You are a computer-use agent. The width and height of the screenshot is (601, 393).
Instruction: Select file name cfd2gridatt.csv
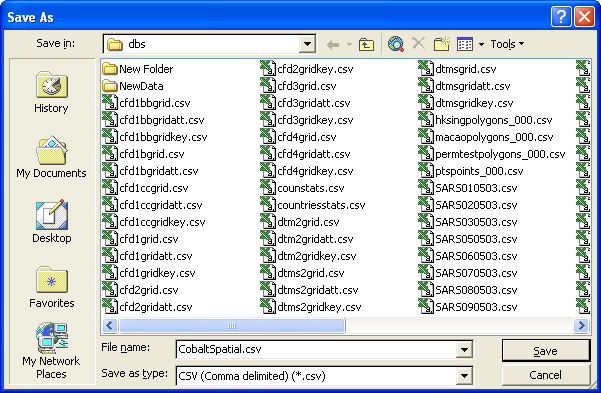[156, 307]
